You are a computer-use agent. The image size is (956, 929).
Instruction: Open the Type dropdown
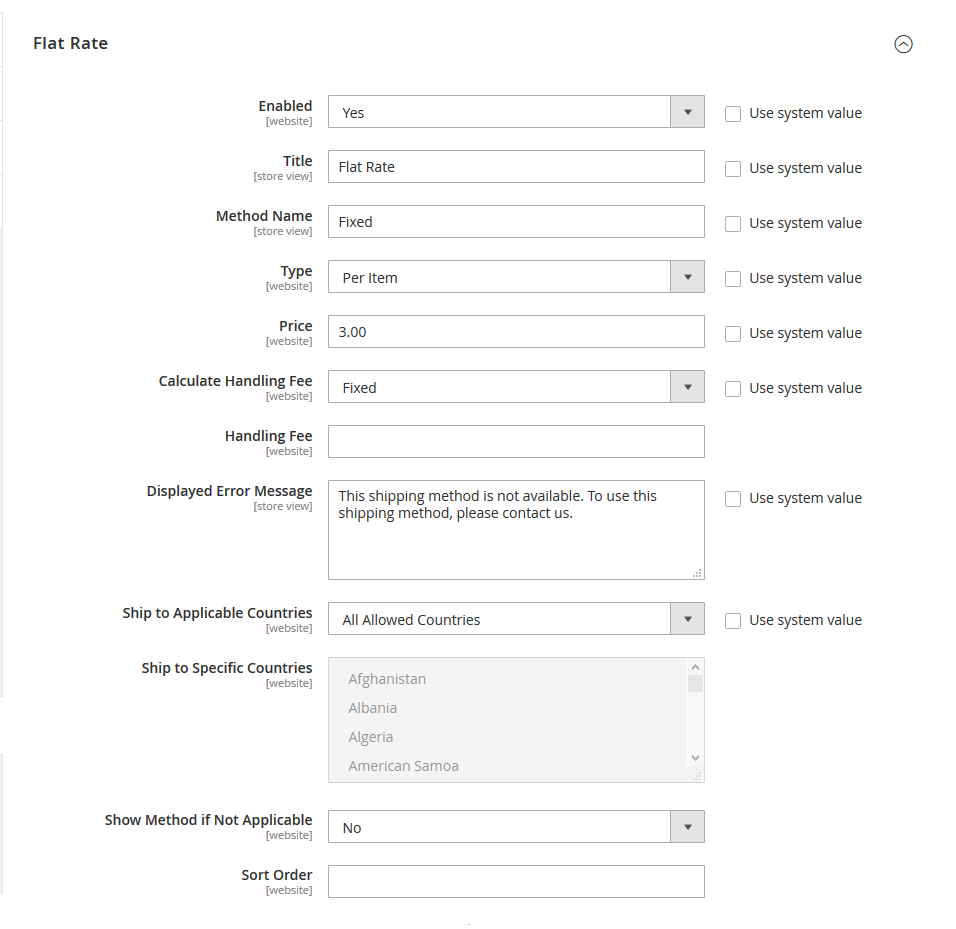(687, 276)
